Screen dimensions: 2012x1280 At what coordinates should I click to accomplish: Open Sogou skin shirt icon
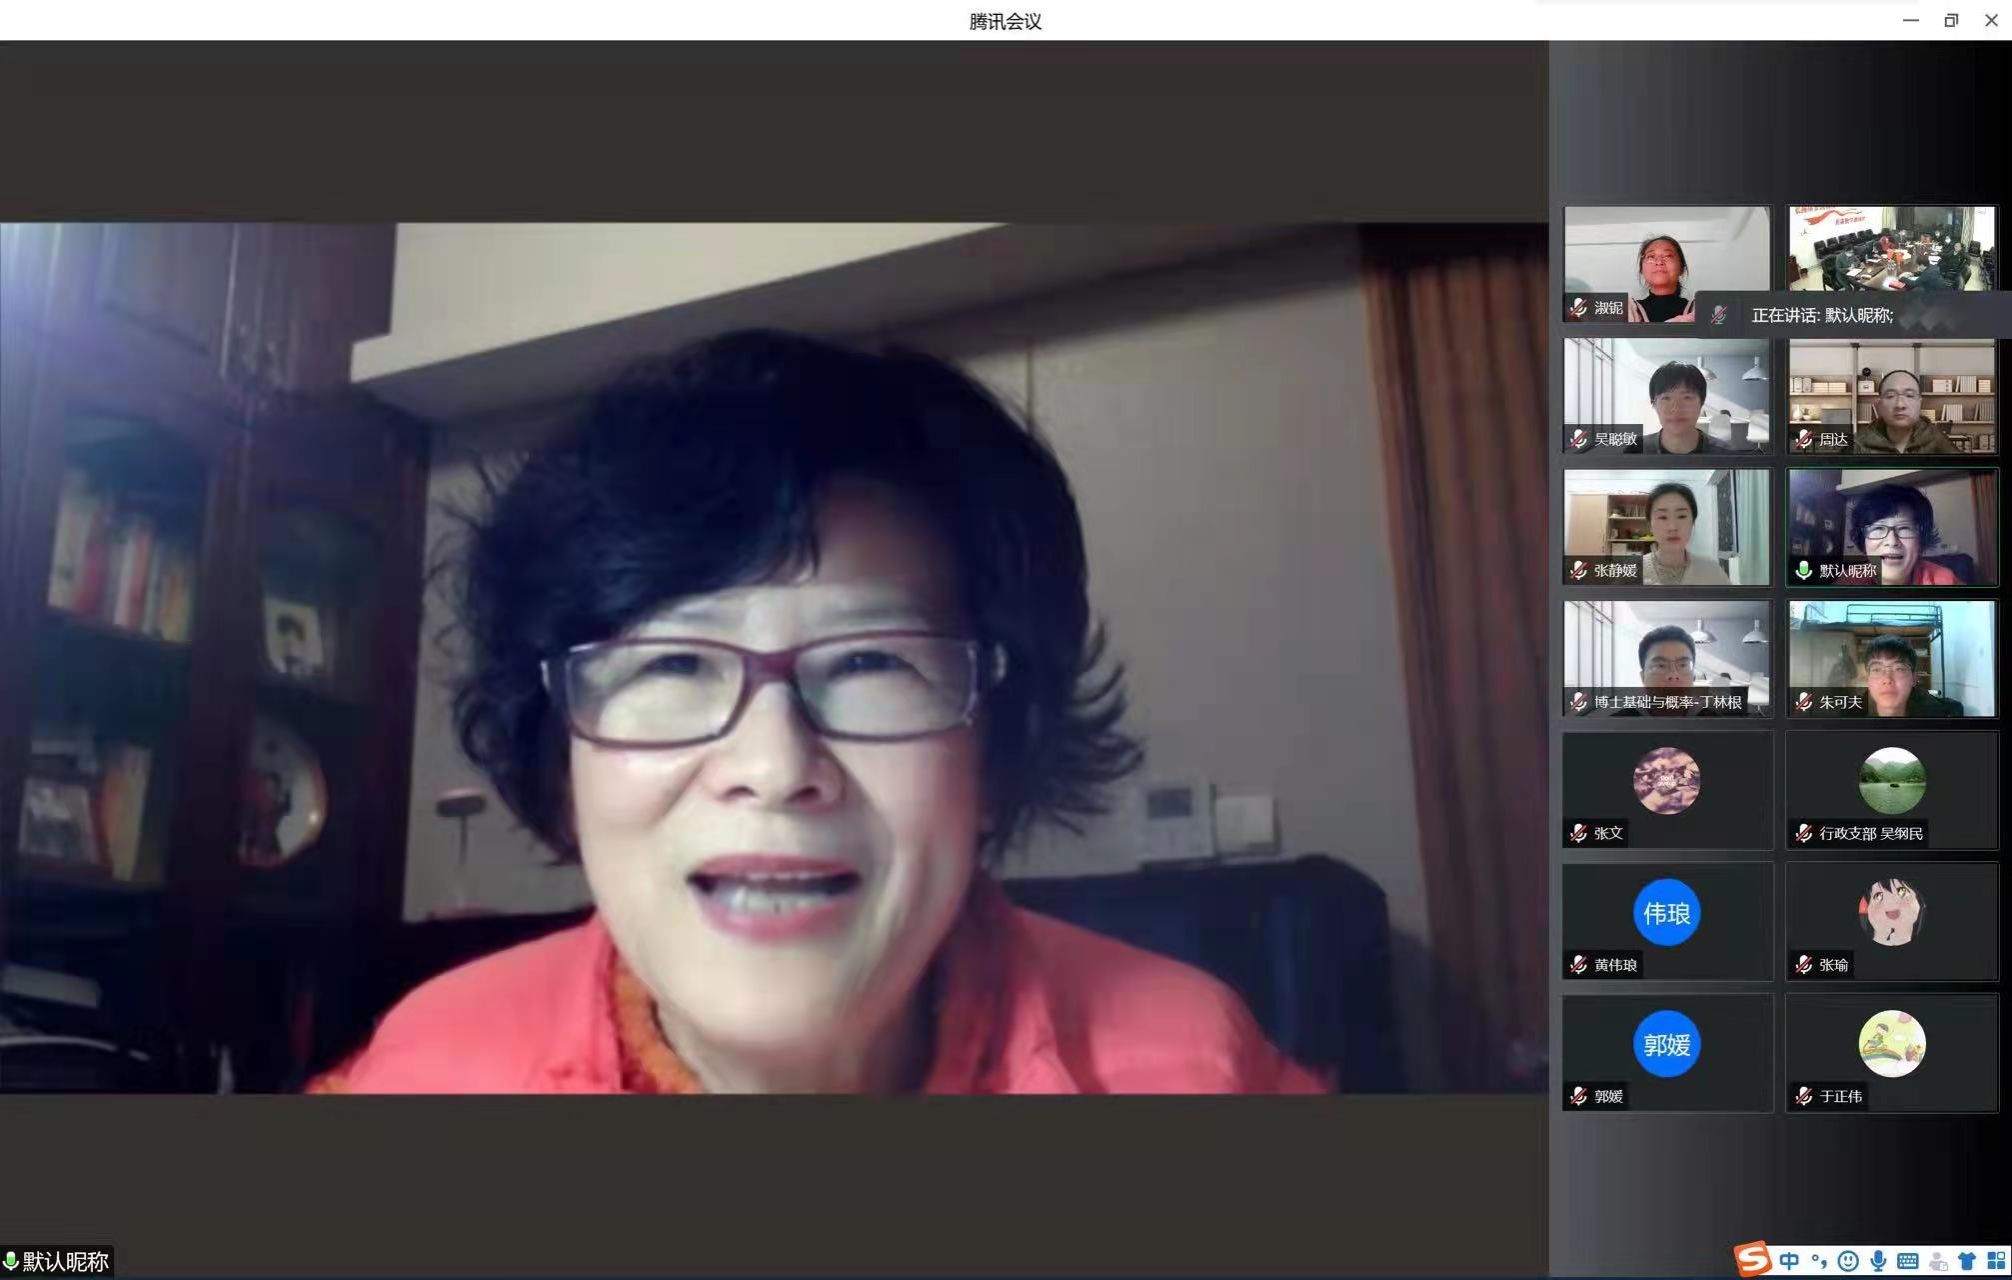[1966, 1261]
